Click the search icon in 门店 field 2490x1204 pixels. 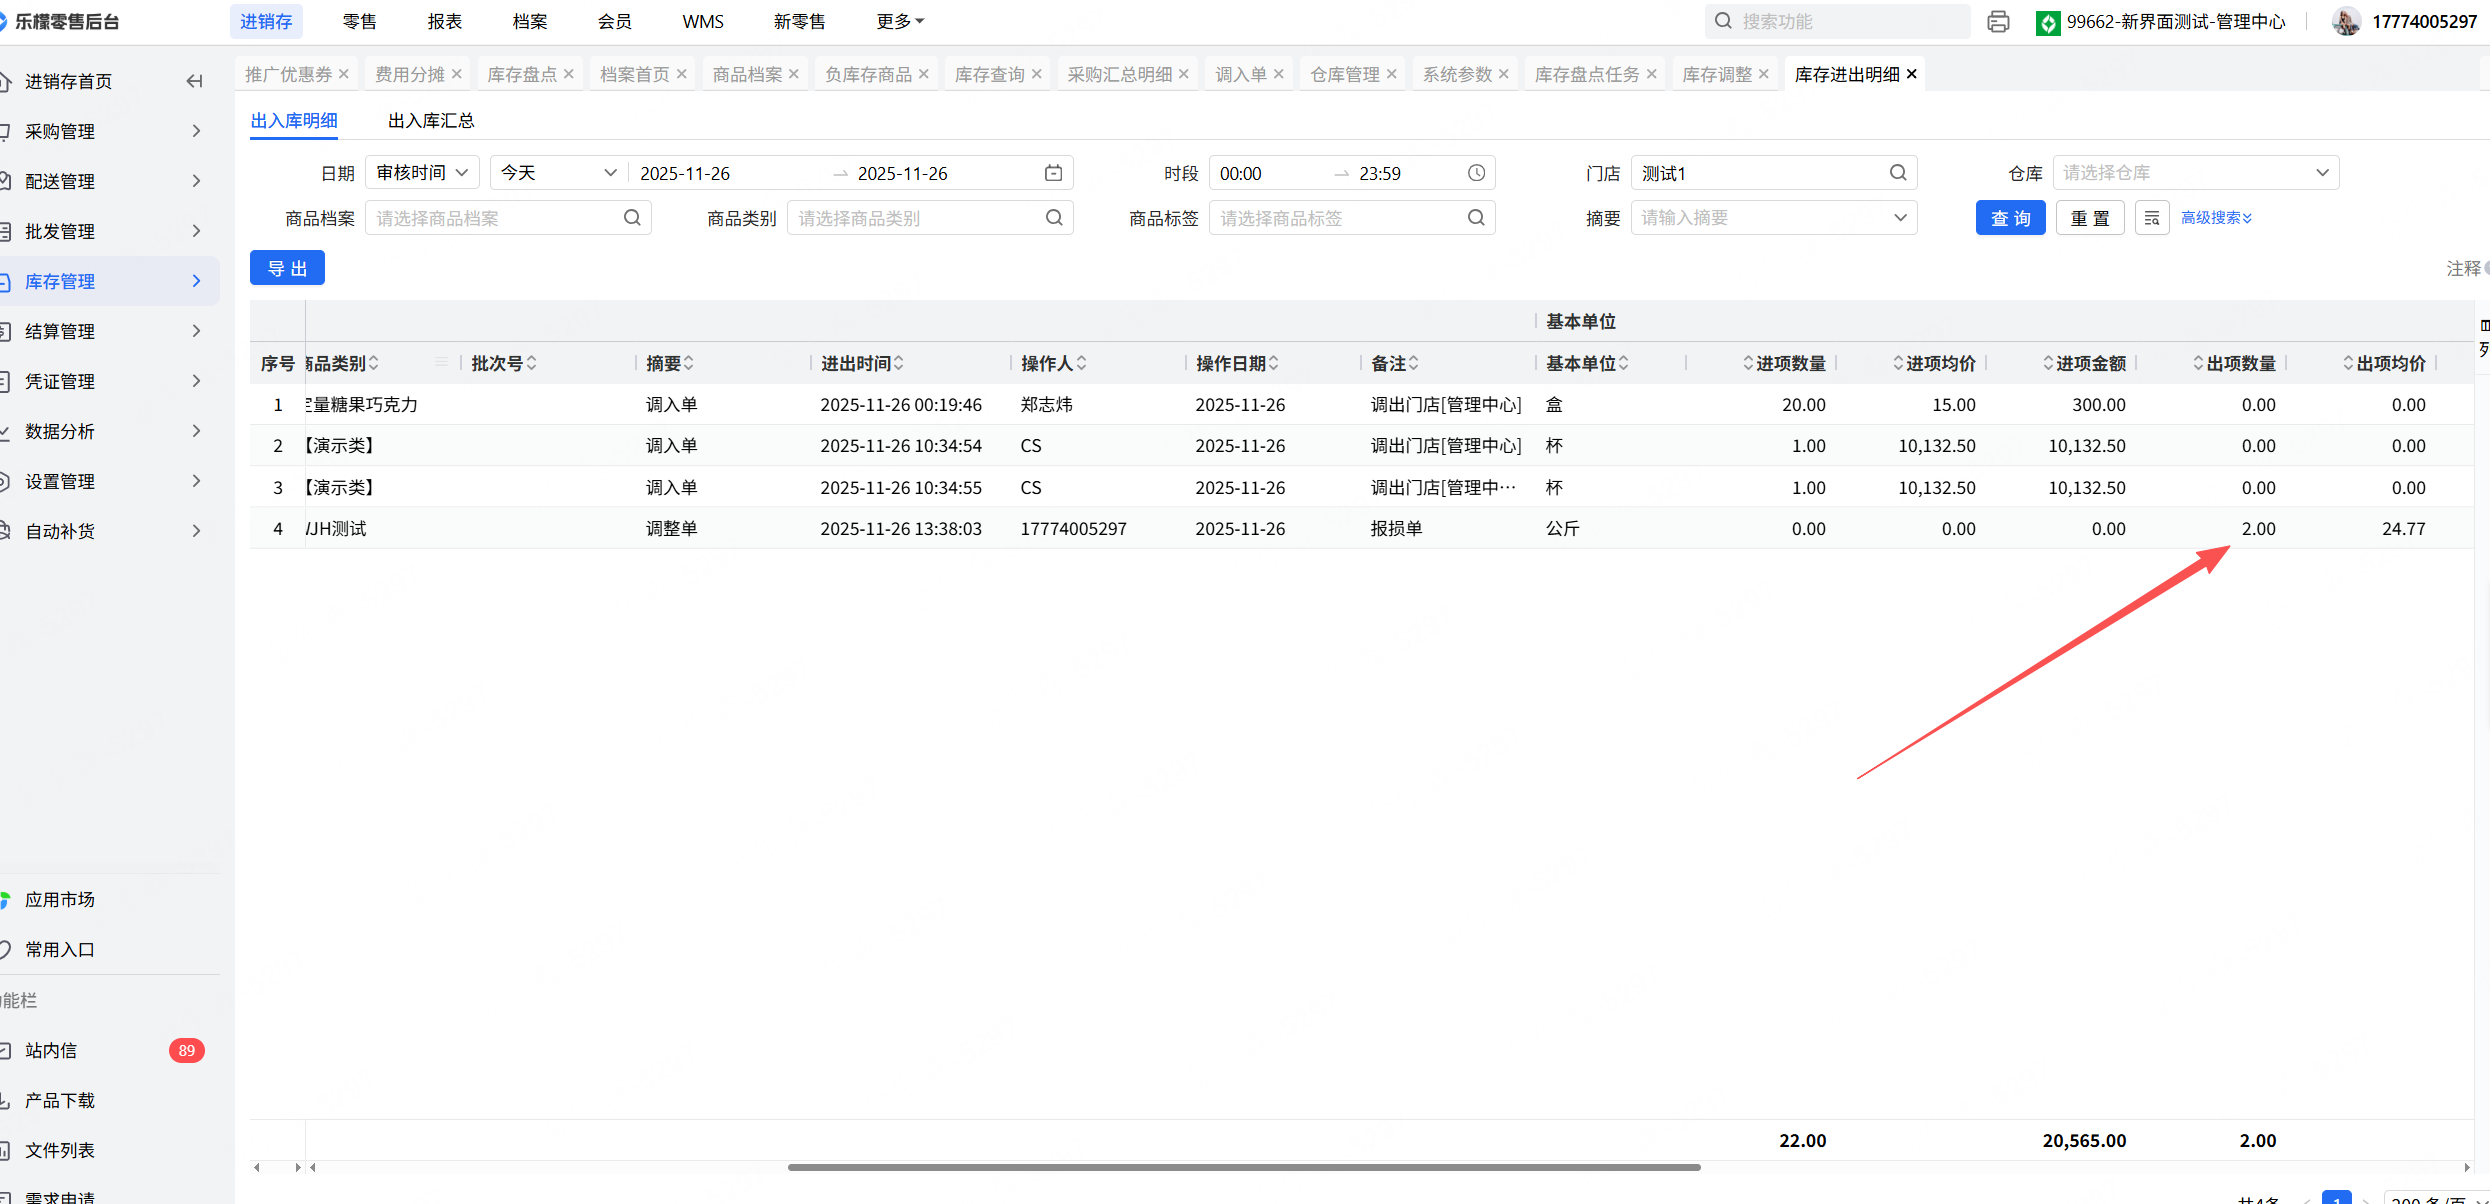tap(1897, 173)
